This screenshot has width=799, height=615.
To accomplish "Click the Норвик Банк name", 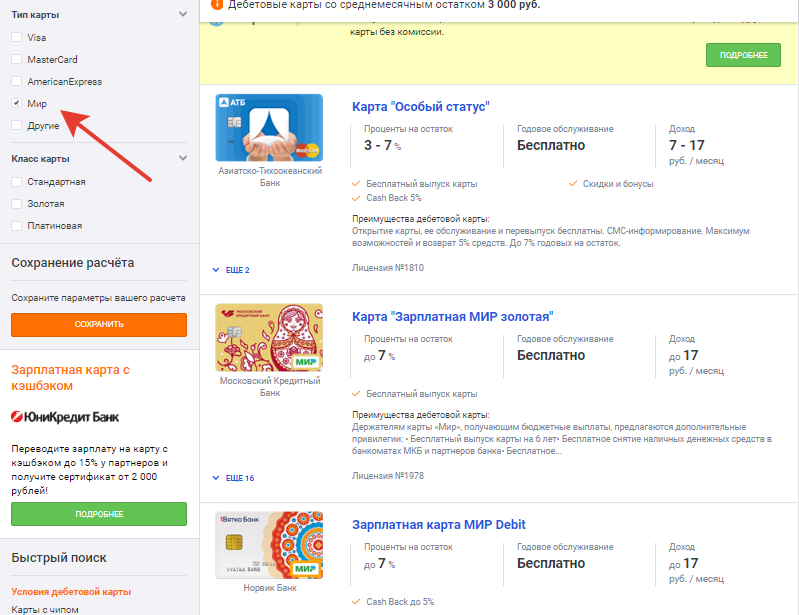I will click(x=270, y=588).
